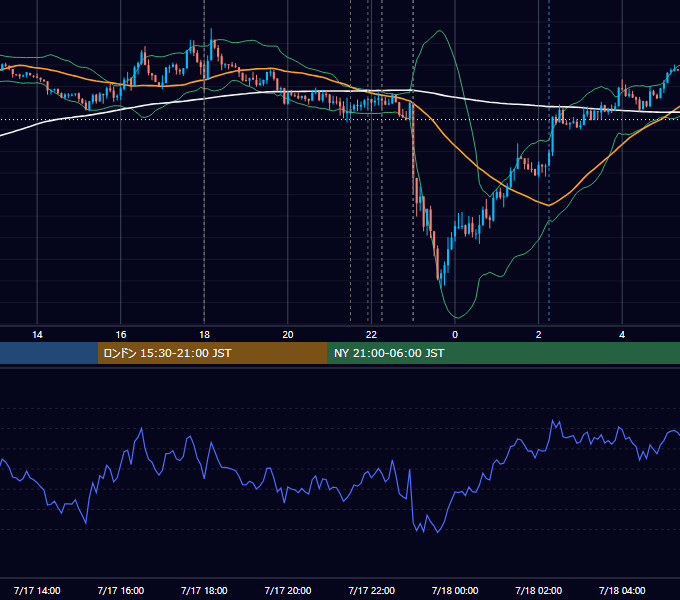The height and width of the screenshot is (600, 680).
Task: Select the 2 hour axis label
Action: [539, 335]
